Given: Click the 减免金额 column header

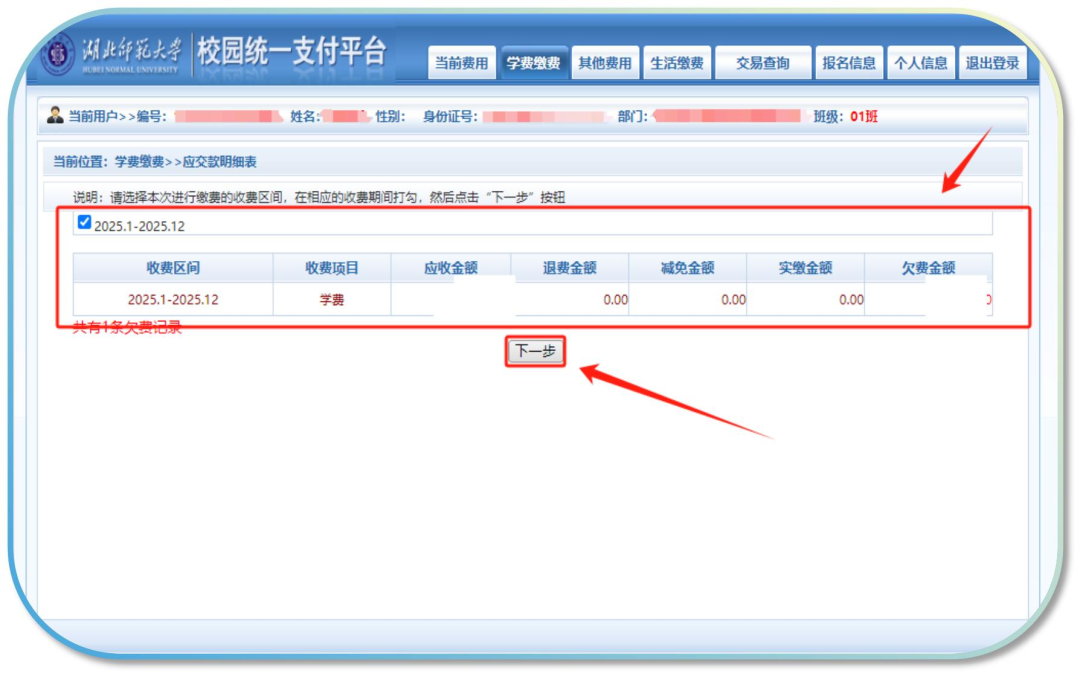Looking at the screenshot, I should tap(687, 268).
